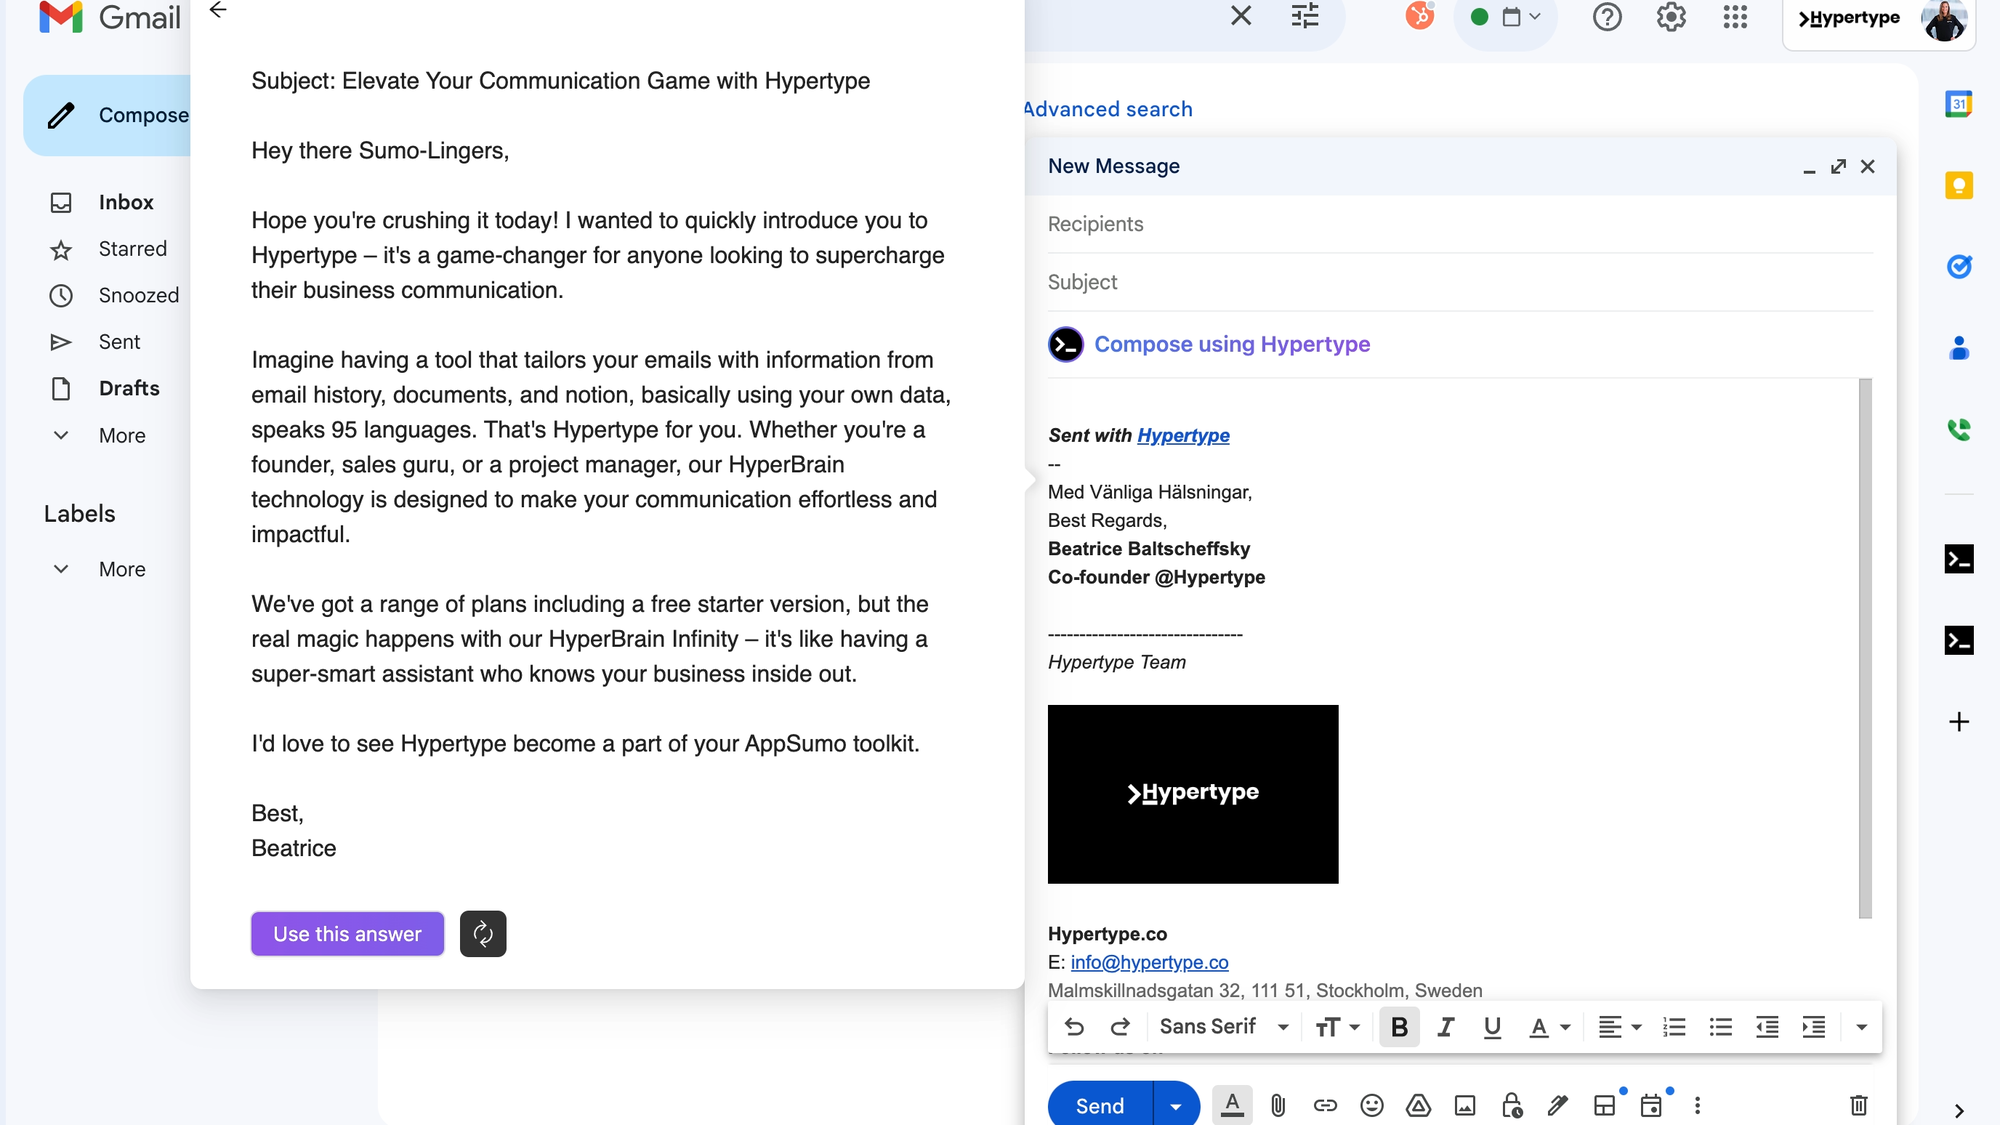
Task: Click the Attach file paperclip icon
Action: point(1277,1106)
